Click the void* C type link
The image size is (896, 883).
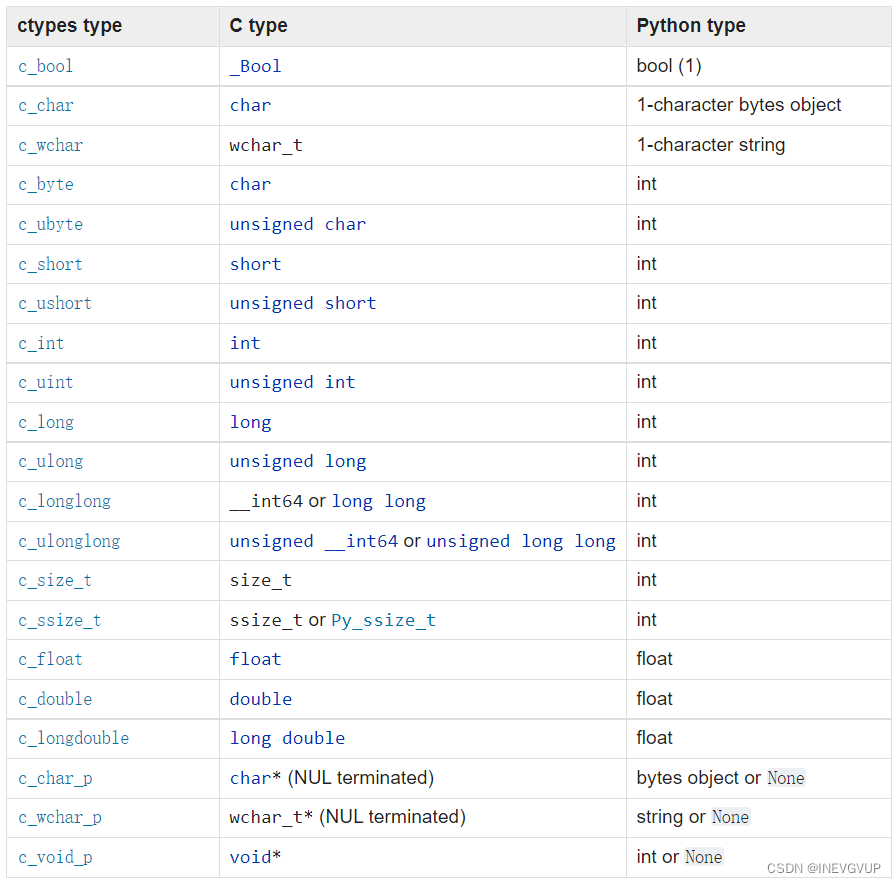pyautogui.click(x=255, y=857)
